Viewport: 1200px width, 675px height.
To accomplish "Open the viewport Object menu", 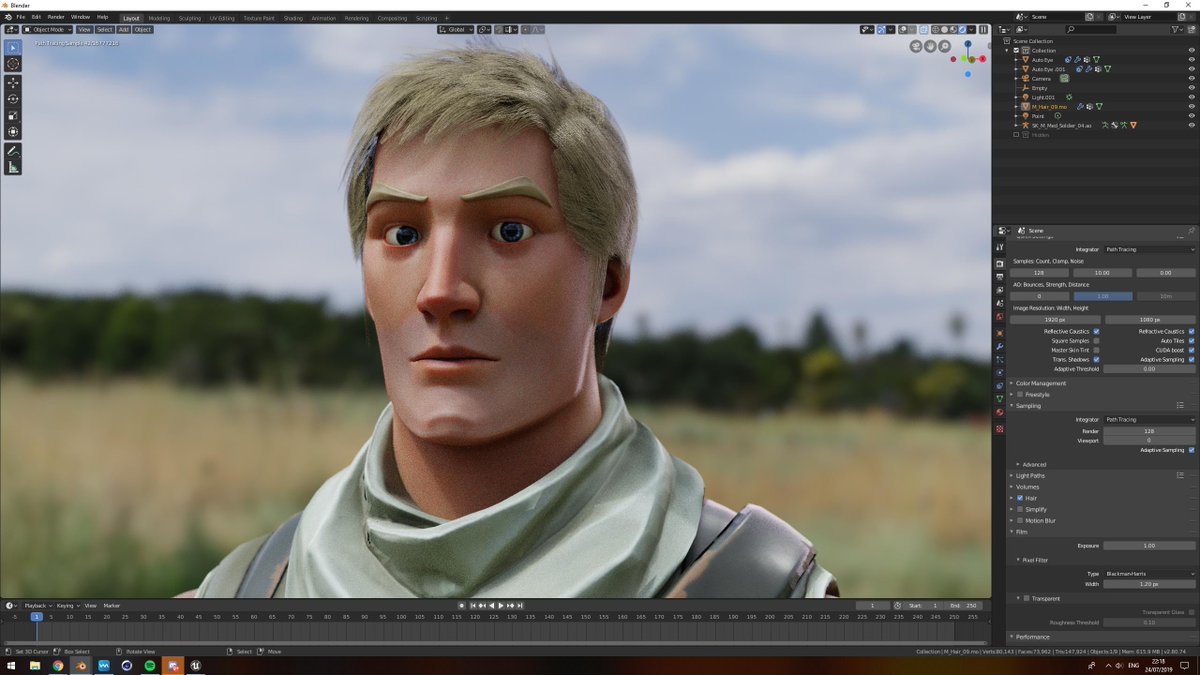I will [x=143, y=30].
